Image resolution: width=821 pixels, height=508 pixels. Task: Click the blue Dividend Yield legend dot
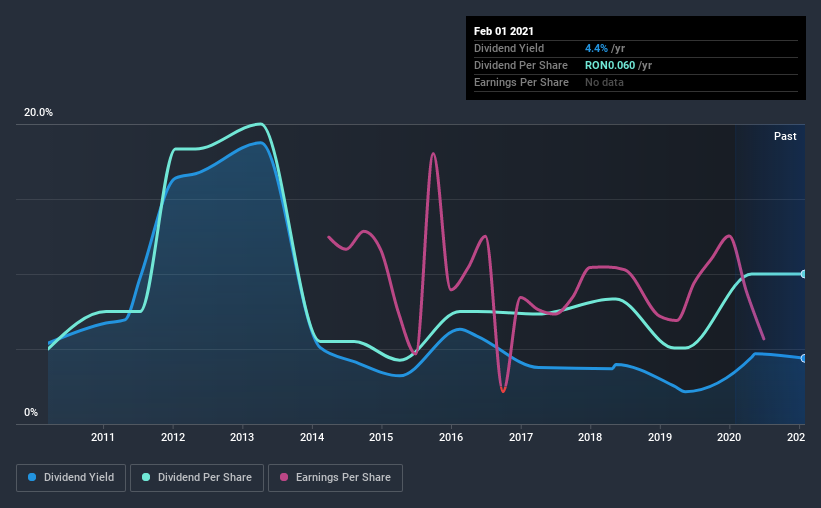coord(32,477)
